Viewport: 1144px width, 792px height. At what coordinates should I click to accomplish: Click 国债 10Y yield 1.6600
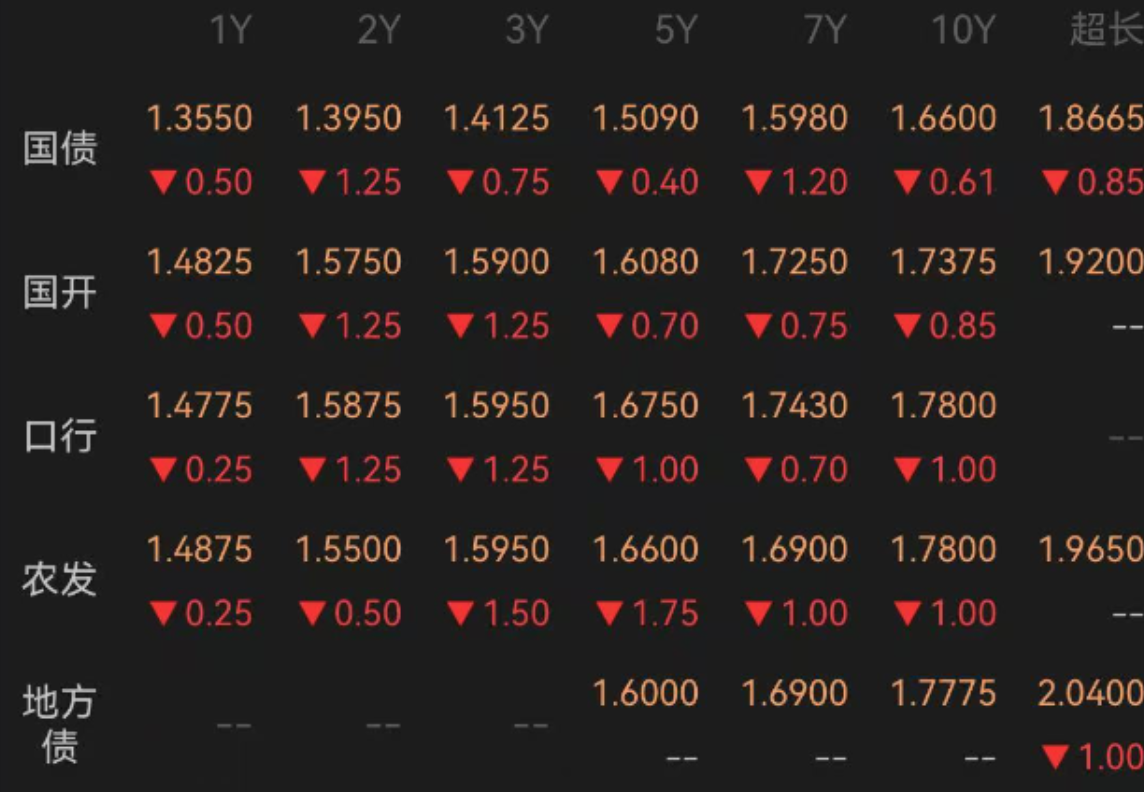(943, 118)
